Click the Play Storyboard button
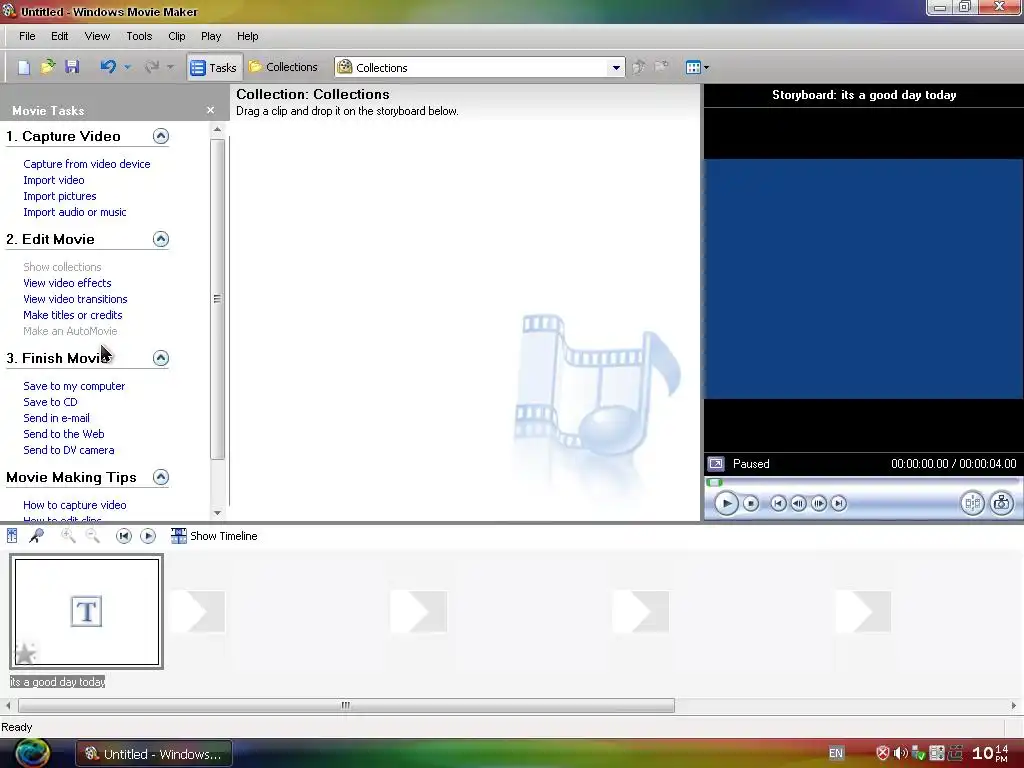Image resolution: width=1024 pixels, height=768 pixels. click(148, 536)
